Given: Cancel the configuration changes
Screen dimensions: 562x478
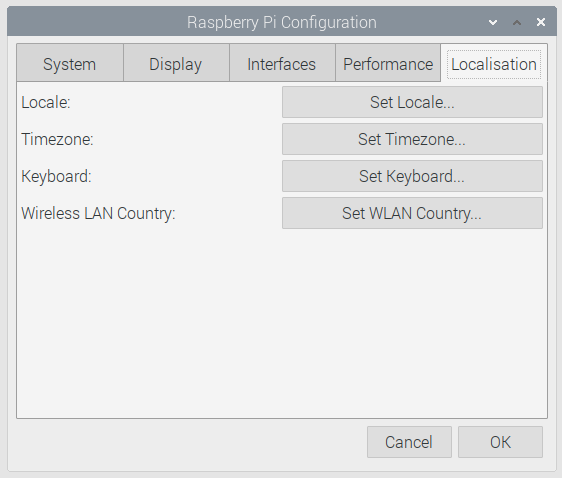Looking at the screenshot, I should (409, 442).
